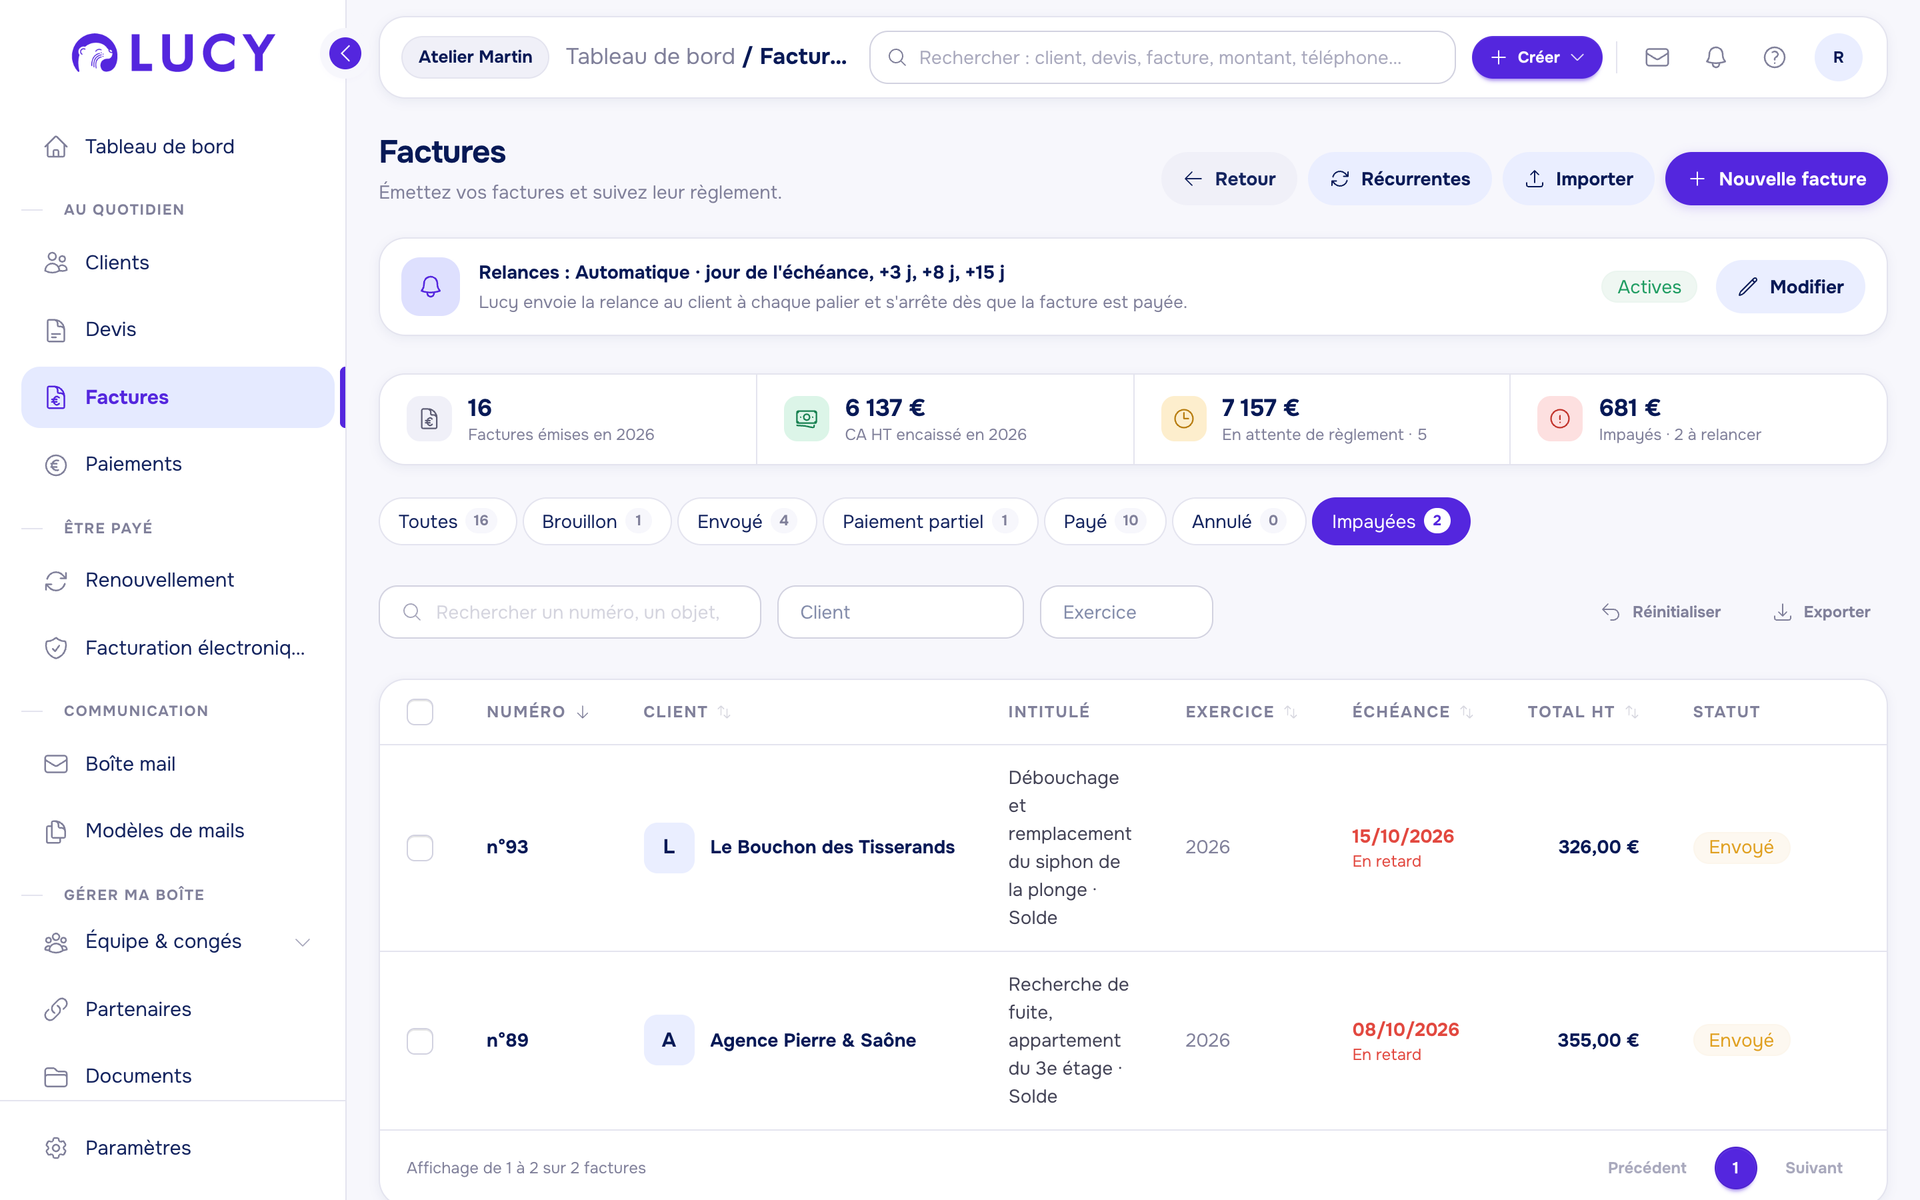Click Réinitialiser filters link
This screenshot has width=1920, height=1200.
1661,612
